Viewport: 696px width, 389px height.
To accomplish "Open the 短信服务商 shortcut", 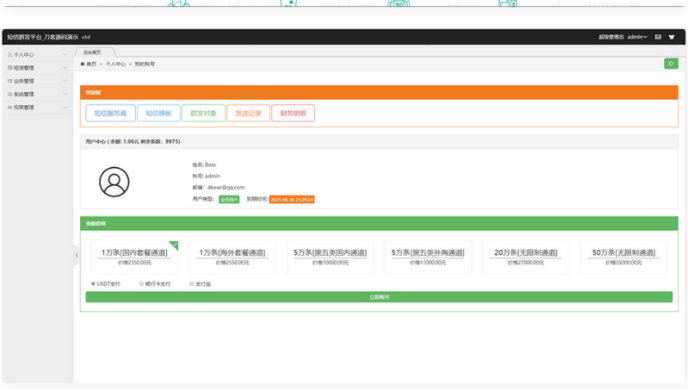I will pos(111,113).
